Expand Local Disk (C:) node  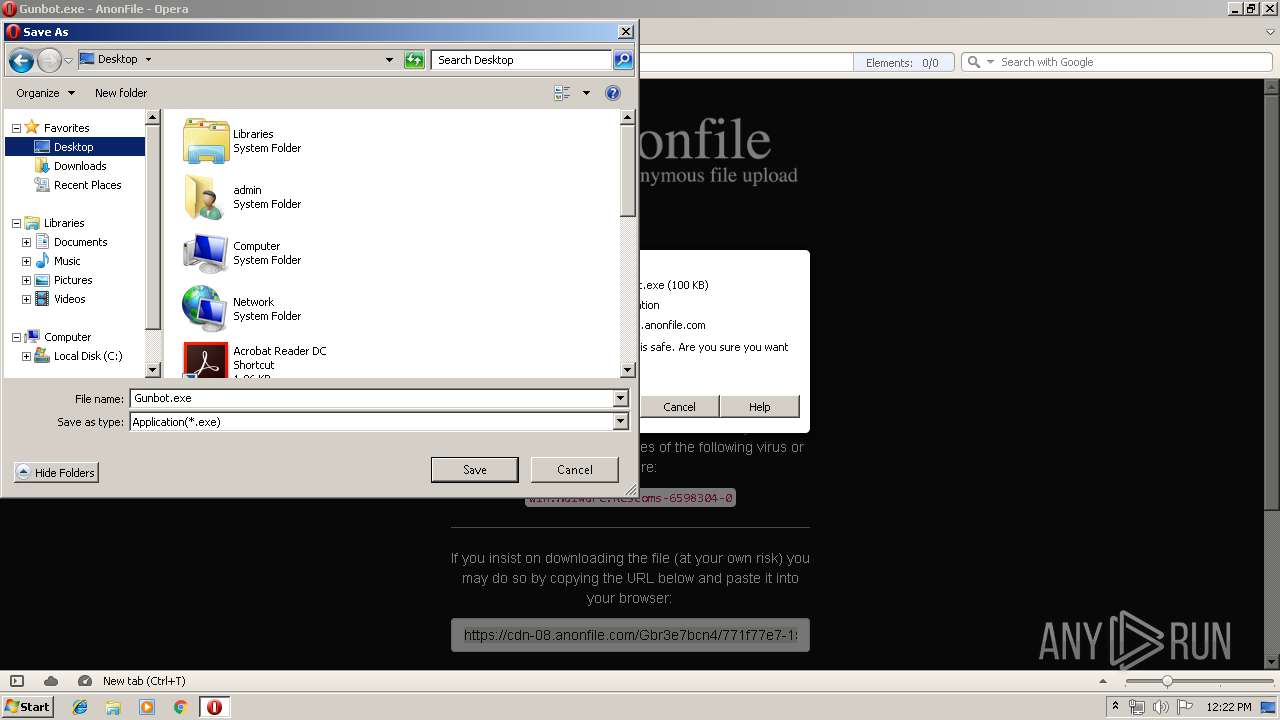click(x=27, y=356)
